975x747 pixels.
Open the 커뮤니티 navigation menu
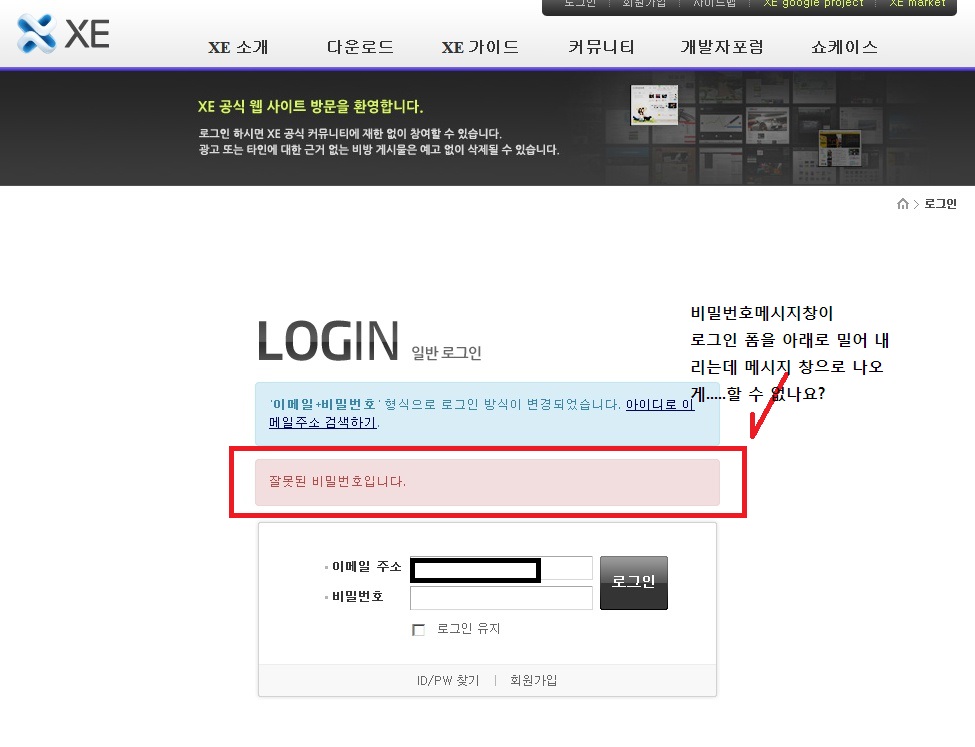click(601, 46)
